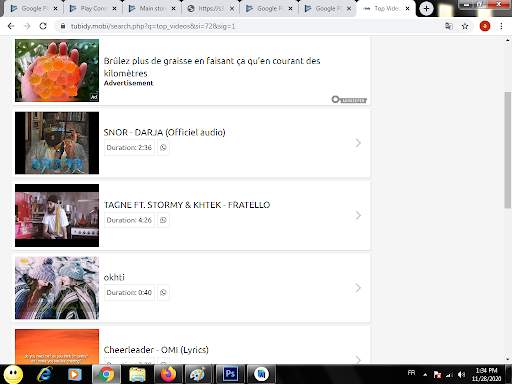512x384 pixels.
Task: Open the Brûlez plus de graisse ad
Action: point(212,67)
